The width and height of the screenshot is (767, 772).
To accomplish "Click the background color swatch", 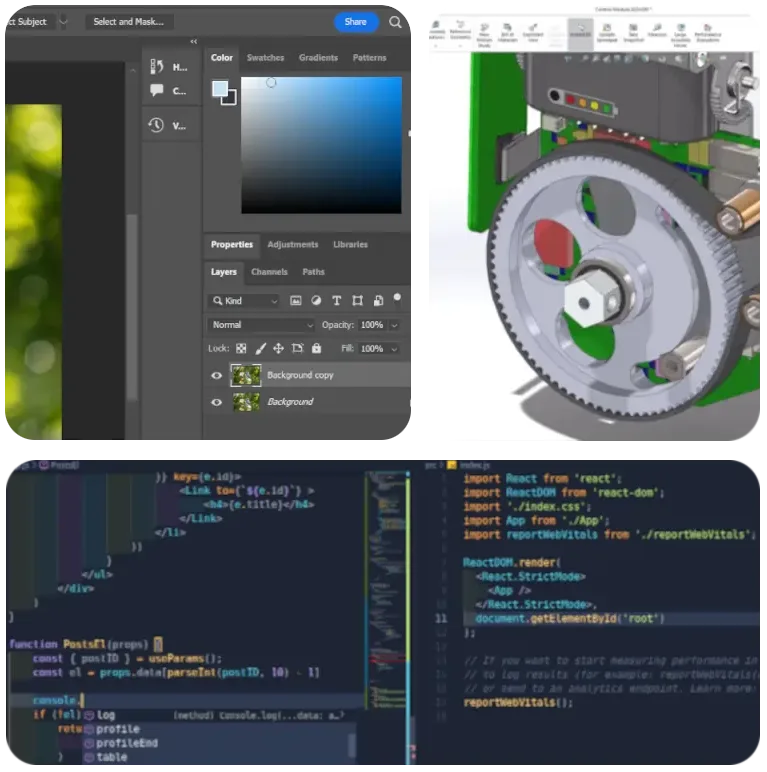I will (231, 100).
